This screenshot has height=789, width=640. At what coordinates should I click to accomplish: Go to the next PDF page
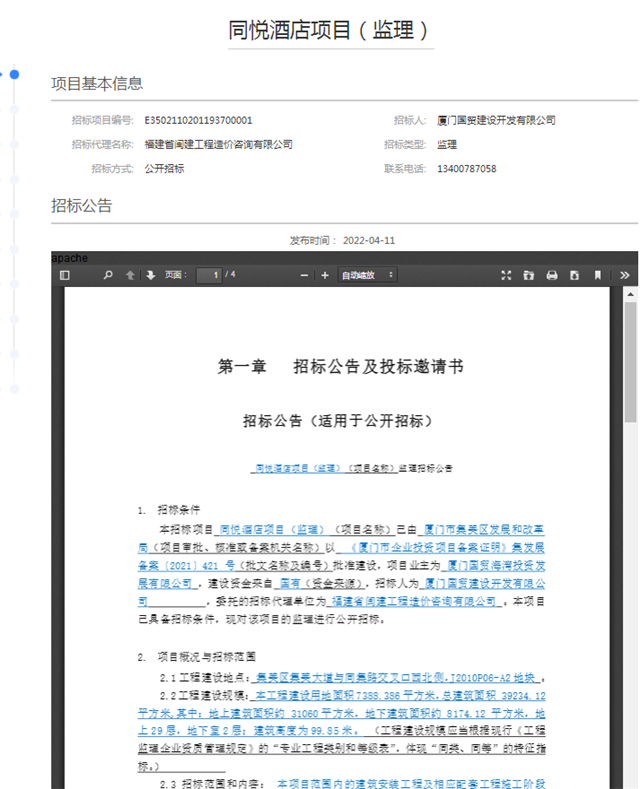(x=150, y=275)
